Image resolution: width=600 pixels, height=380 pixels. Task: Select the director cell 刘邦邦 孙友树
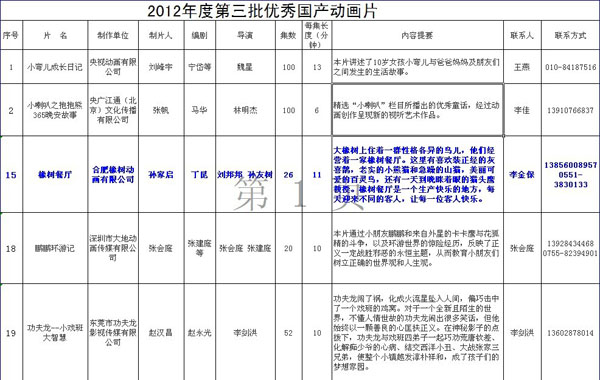tap(245, 175)
